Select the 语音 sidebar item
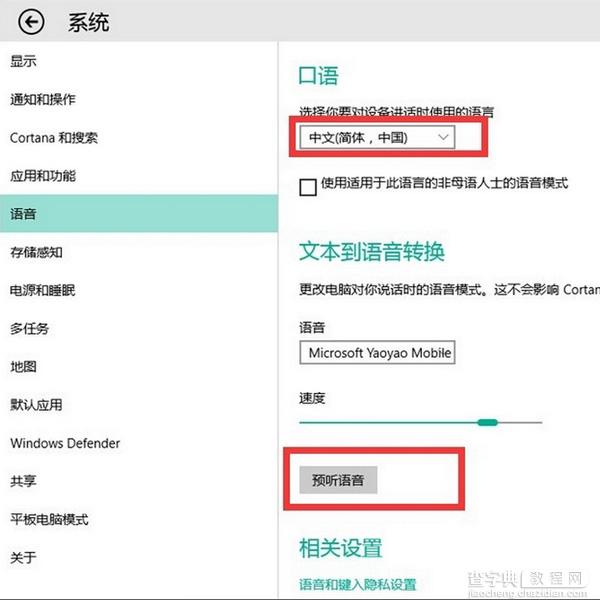Image resolution: width=600 pixels, height=600 pixels. click(139, 214)
